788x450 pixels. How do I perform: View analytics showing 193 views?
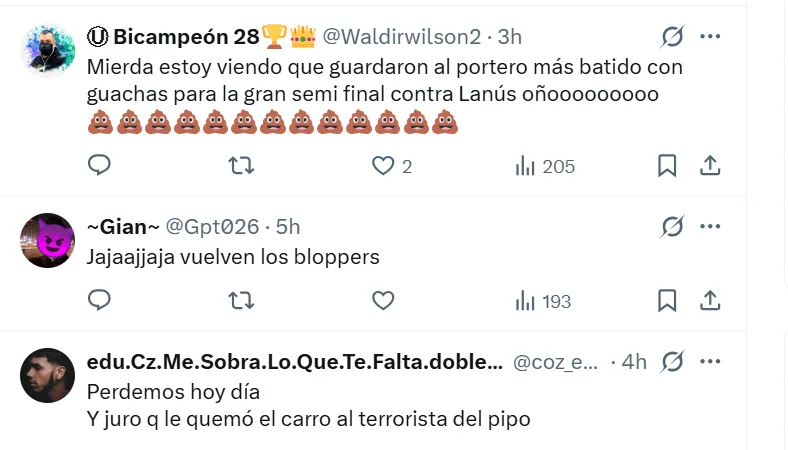[x=543, y=301]
